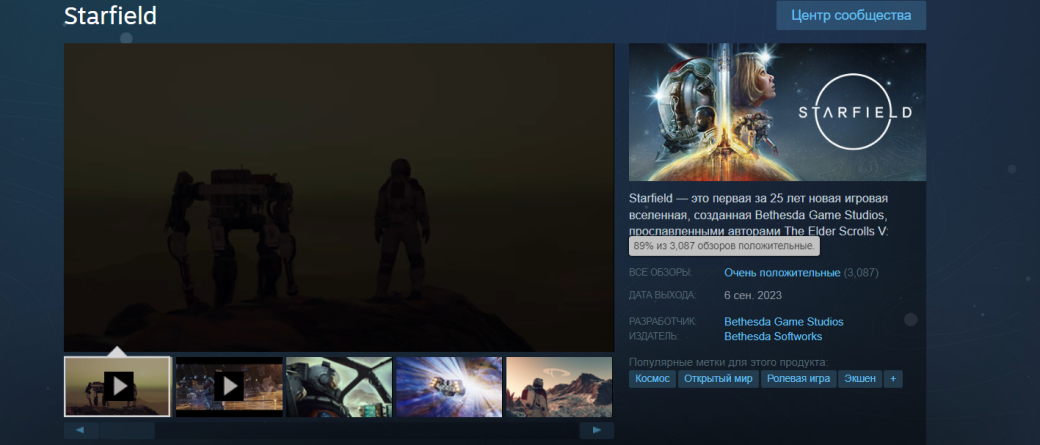Open the Центр сообщества community hub
1040x445 pixels.
[x=851, y=15]
